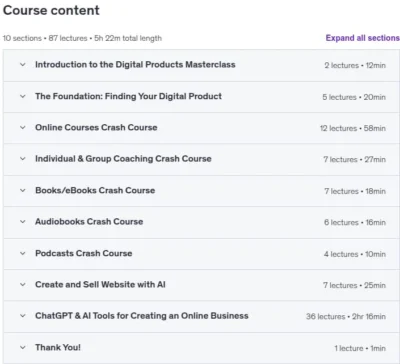Select Individual & Group Coaching Crash Course title

(123, 159)
